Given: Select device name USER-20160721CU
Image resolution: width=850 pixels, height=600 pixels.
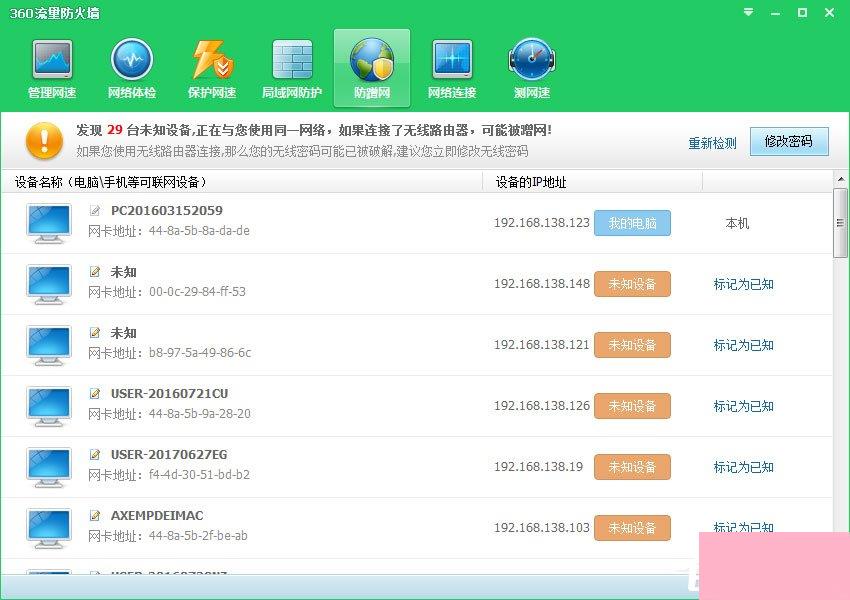Looking at the screenshot, I should point(169,393).
